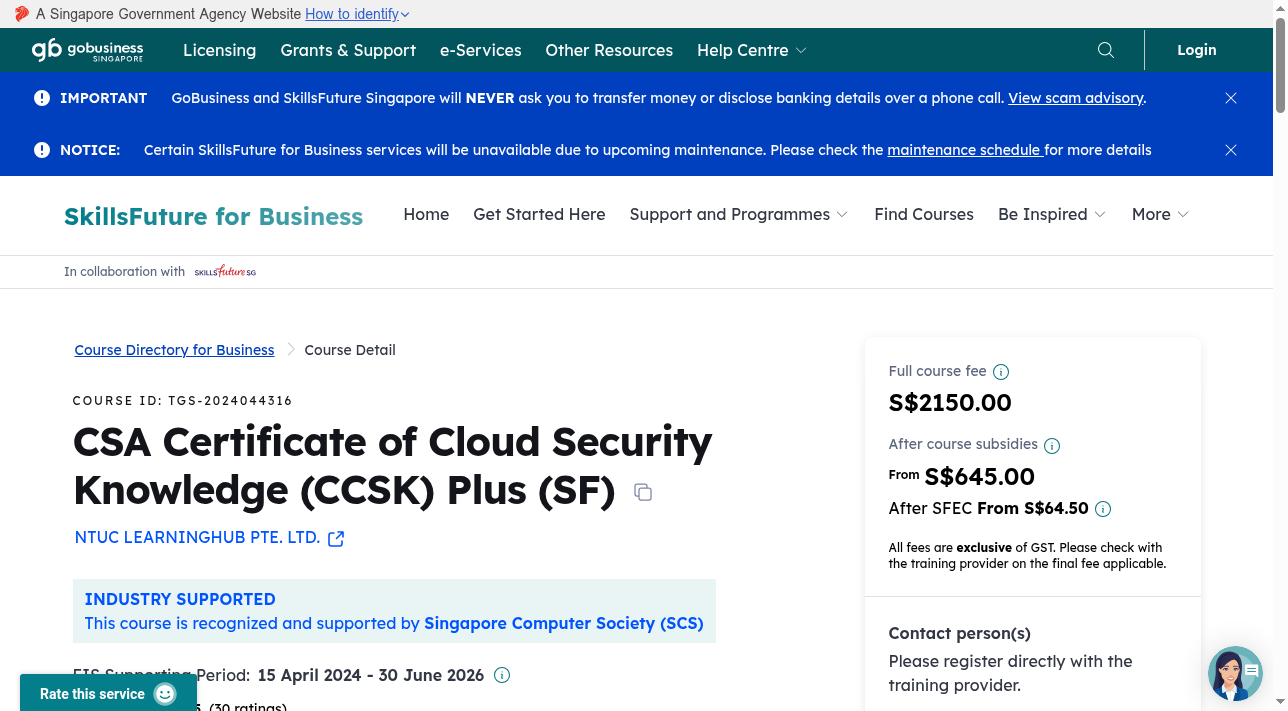Click the SkillsFuture for Business title
The width and height of the screenshot is (1288, 711).
[213, 216]
